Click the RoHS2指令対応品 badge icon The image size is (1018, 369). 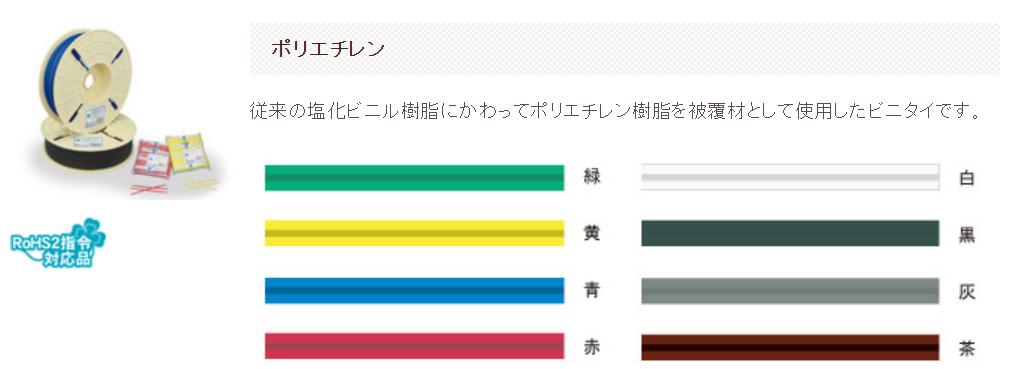[58, 244]
